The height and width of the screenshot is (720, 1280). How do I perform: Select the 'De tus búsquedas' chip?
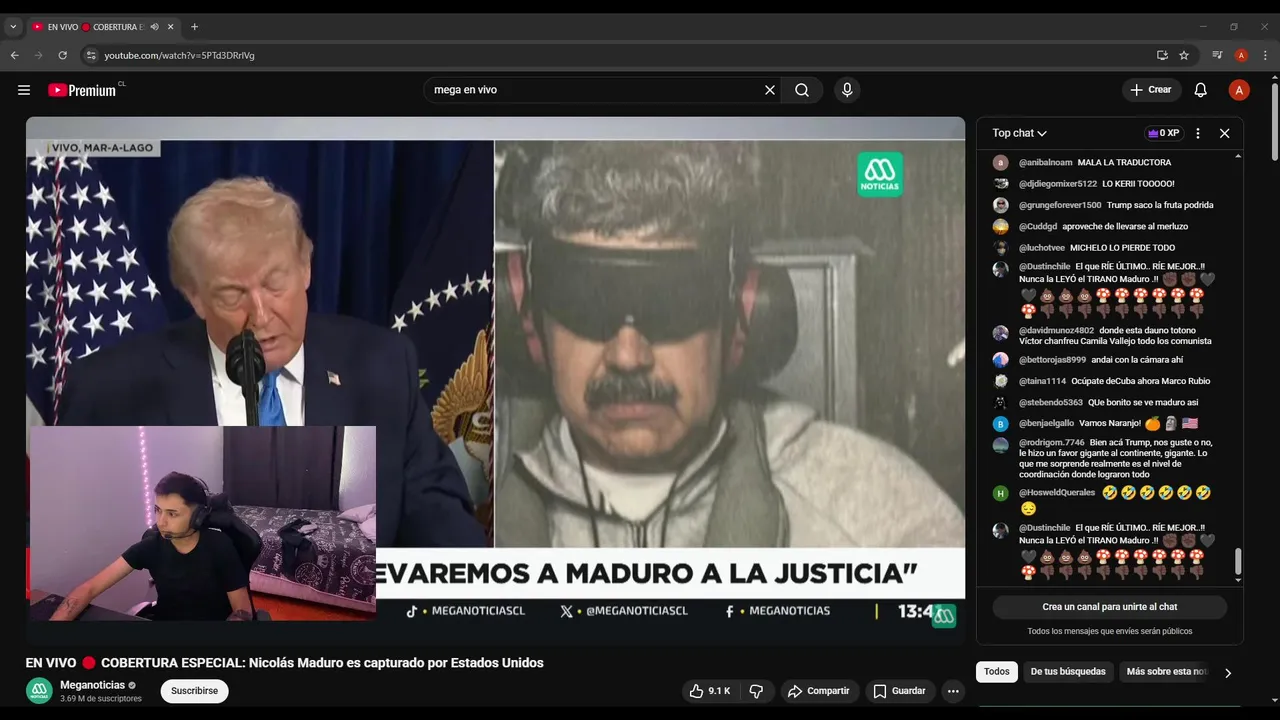(1068, 672)
